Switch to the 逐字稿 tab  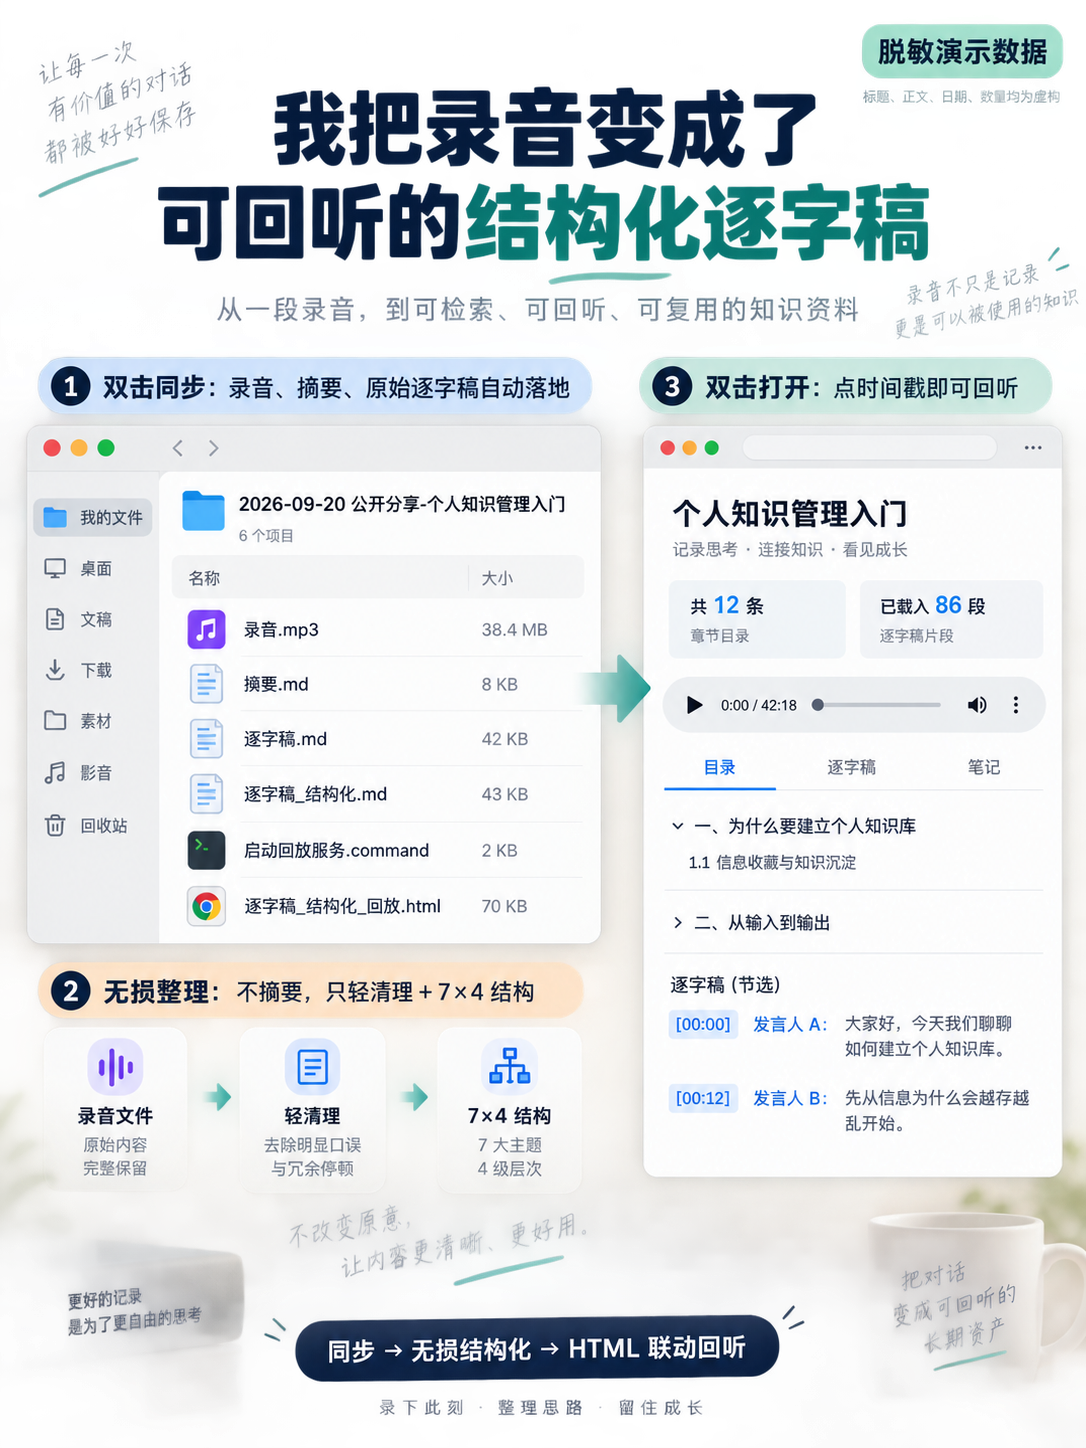851,767
